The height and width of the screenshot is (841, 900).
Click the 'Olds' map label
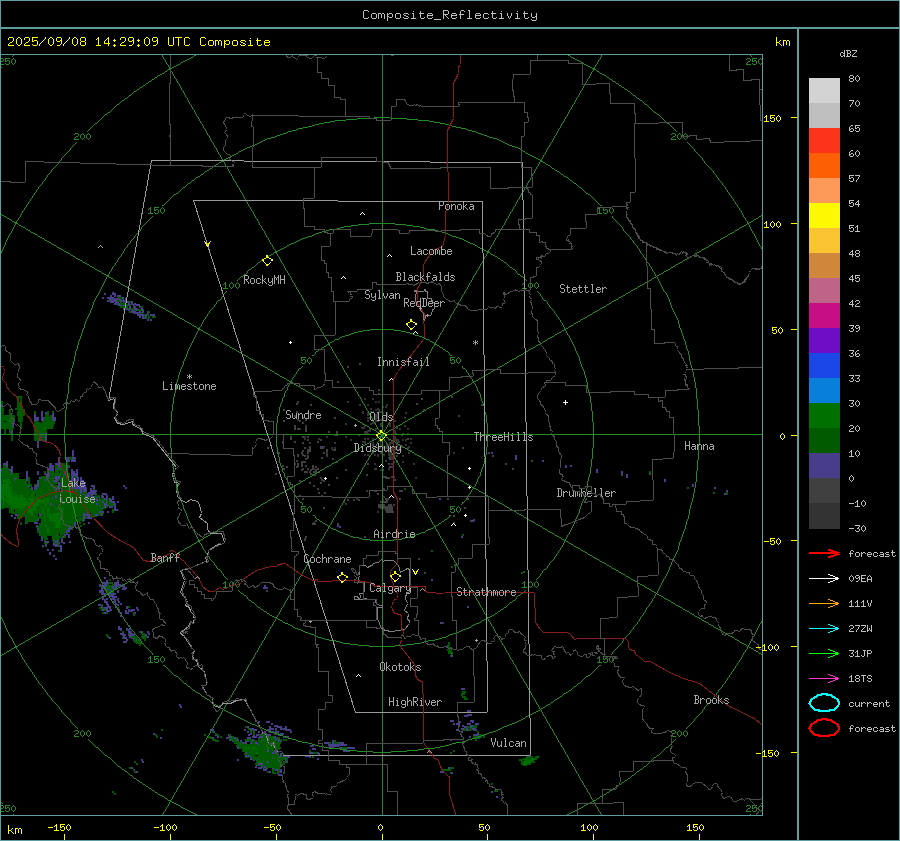381,416
